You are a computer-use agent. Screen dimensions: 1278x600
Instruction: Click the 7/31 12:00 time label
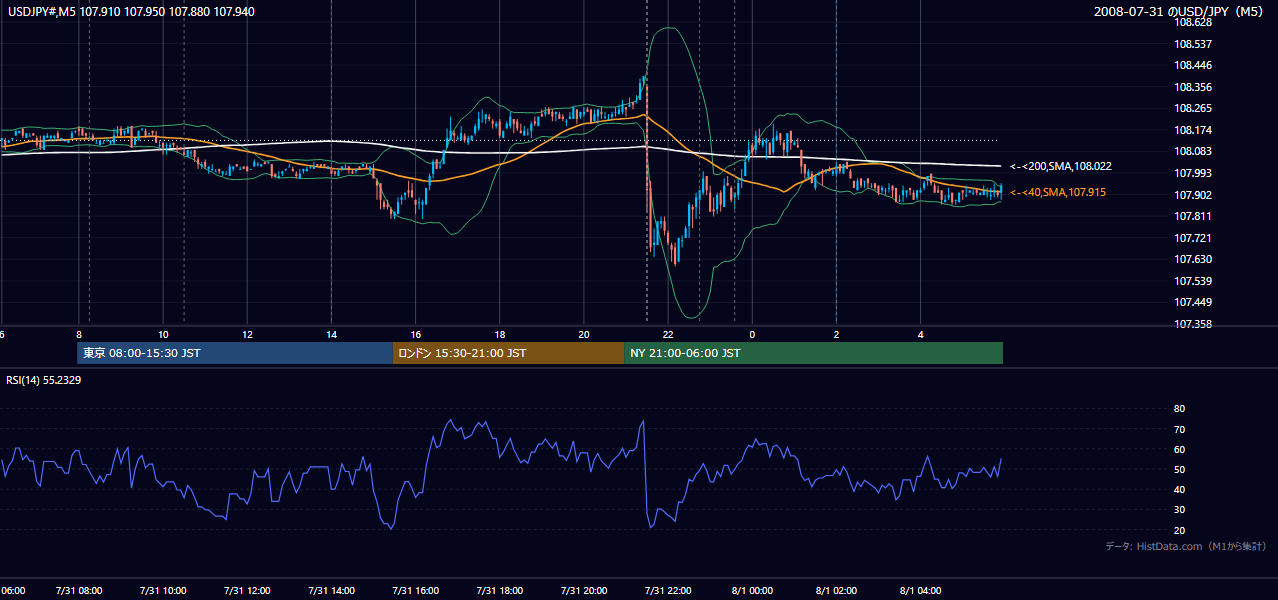247,590
